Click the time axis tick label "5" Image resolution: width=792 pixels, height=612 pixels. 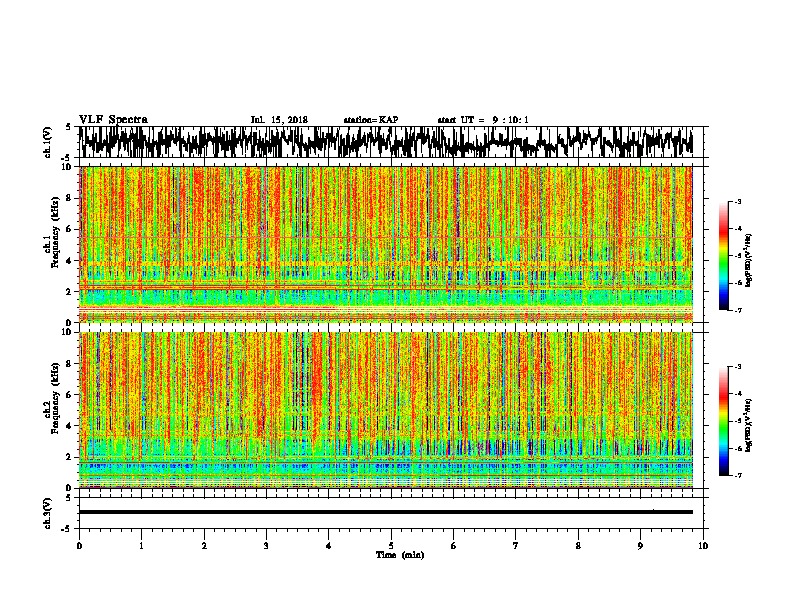pyautogui.click(x=391, y=546)
